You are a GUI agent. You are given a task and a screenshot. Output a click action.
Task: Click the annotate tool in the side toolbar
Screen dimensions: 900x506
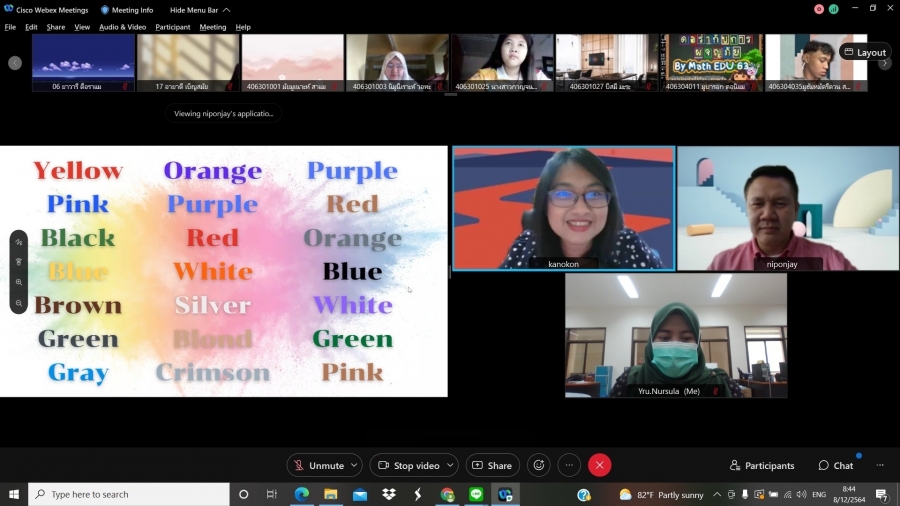(x=19, y=241)
